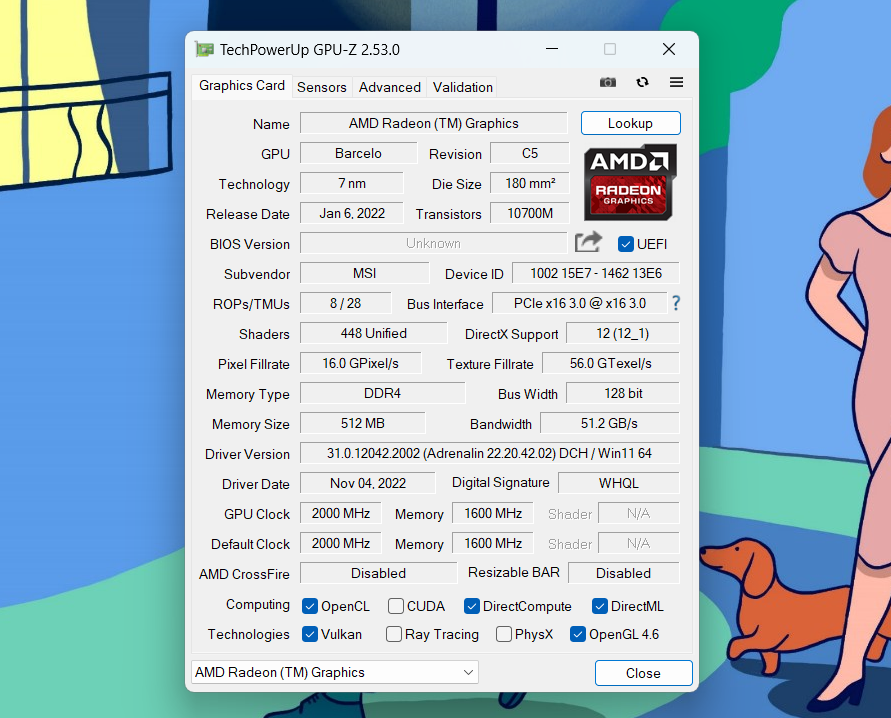Toggle the OpenCL checkbox
The image size is (891, 718).
point(310,606)
